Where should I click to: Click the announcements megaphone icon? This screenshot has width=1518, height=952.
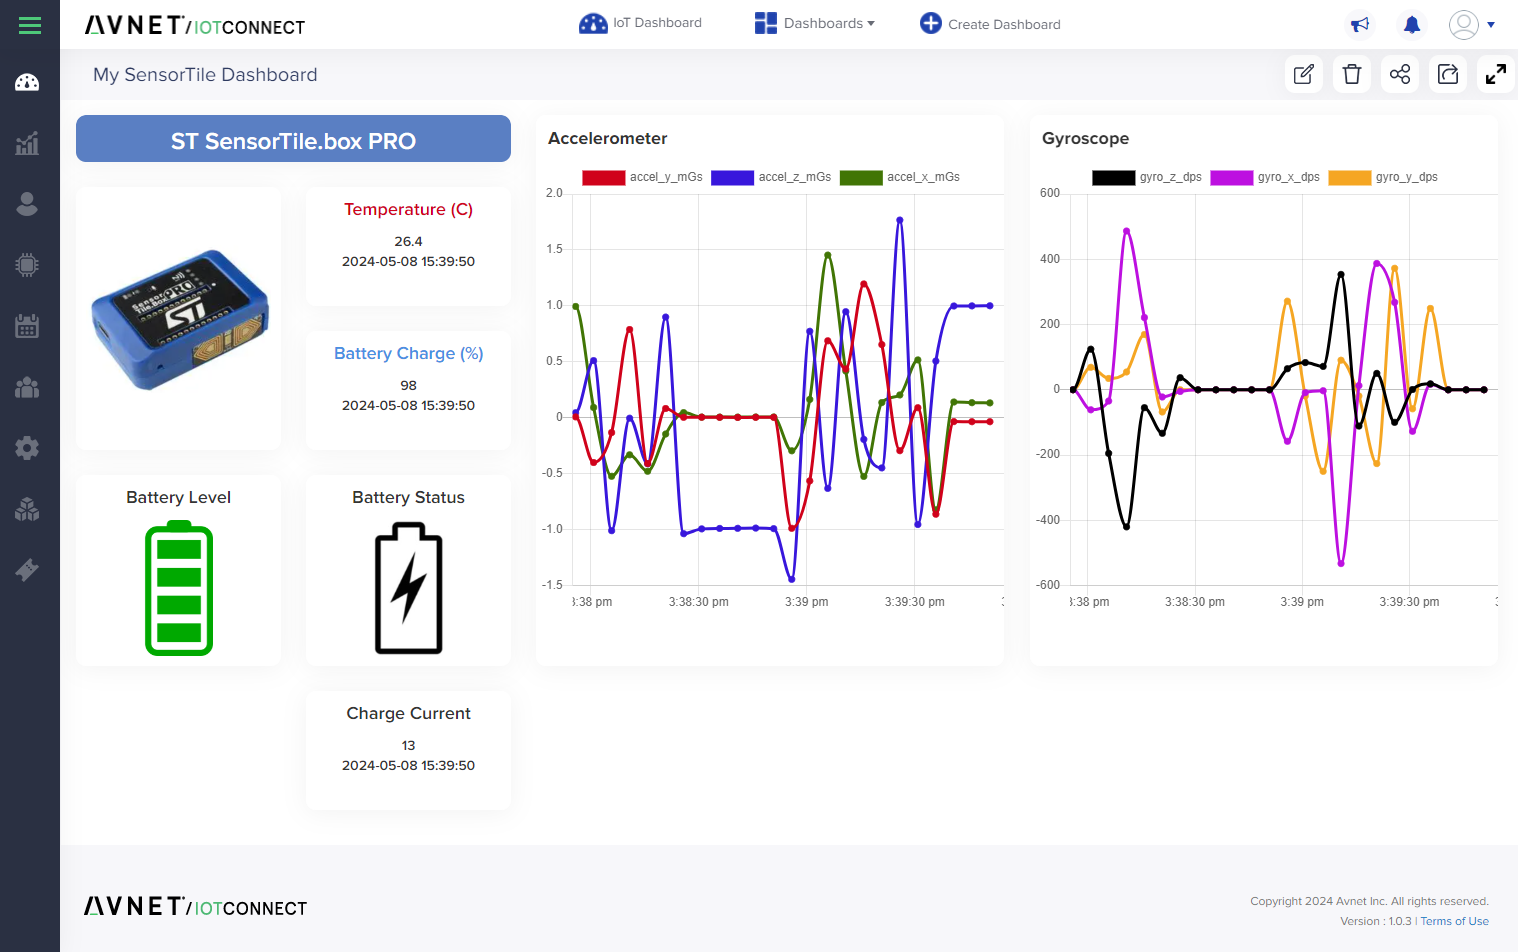1360,24
